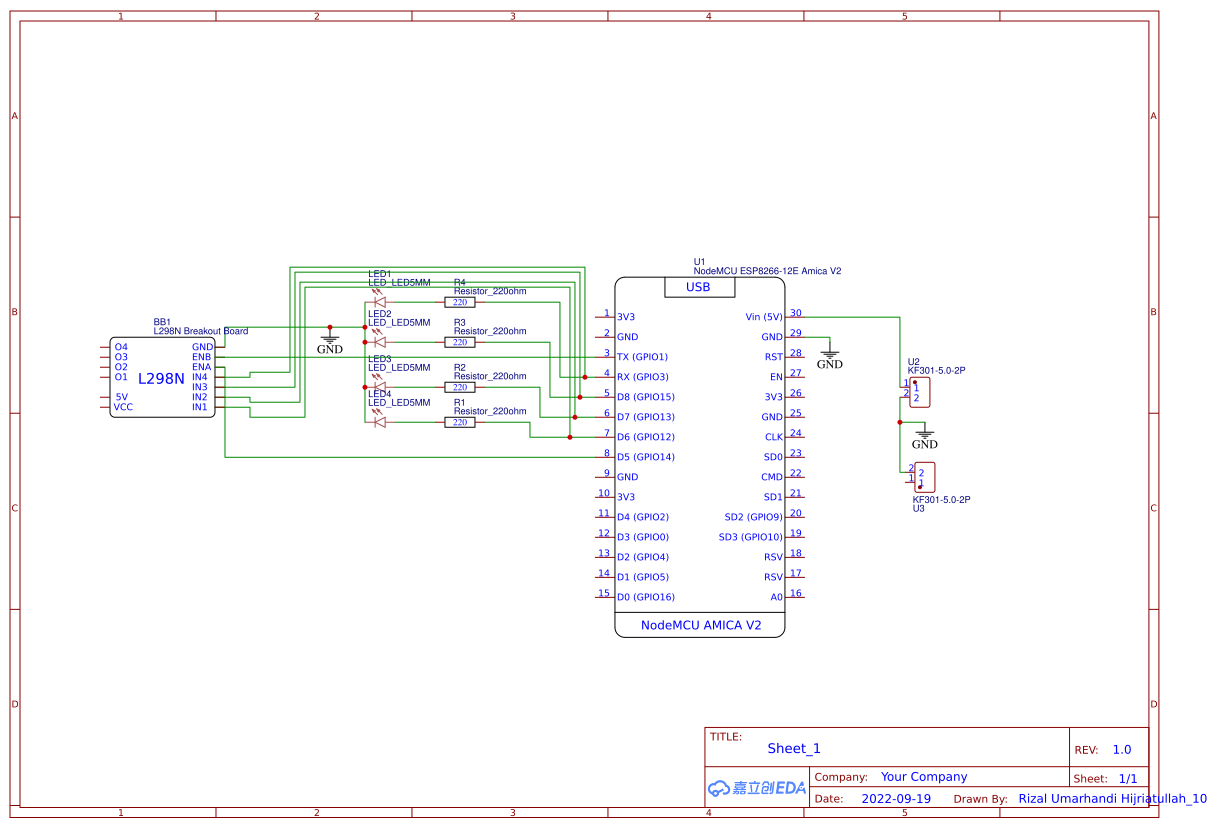Select the KF301-5.0-2P connector U2
The width and height of the screenshot is (1220, 828).
point(920,392)
